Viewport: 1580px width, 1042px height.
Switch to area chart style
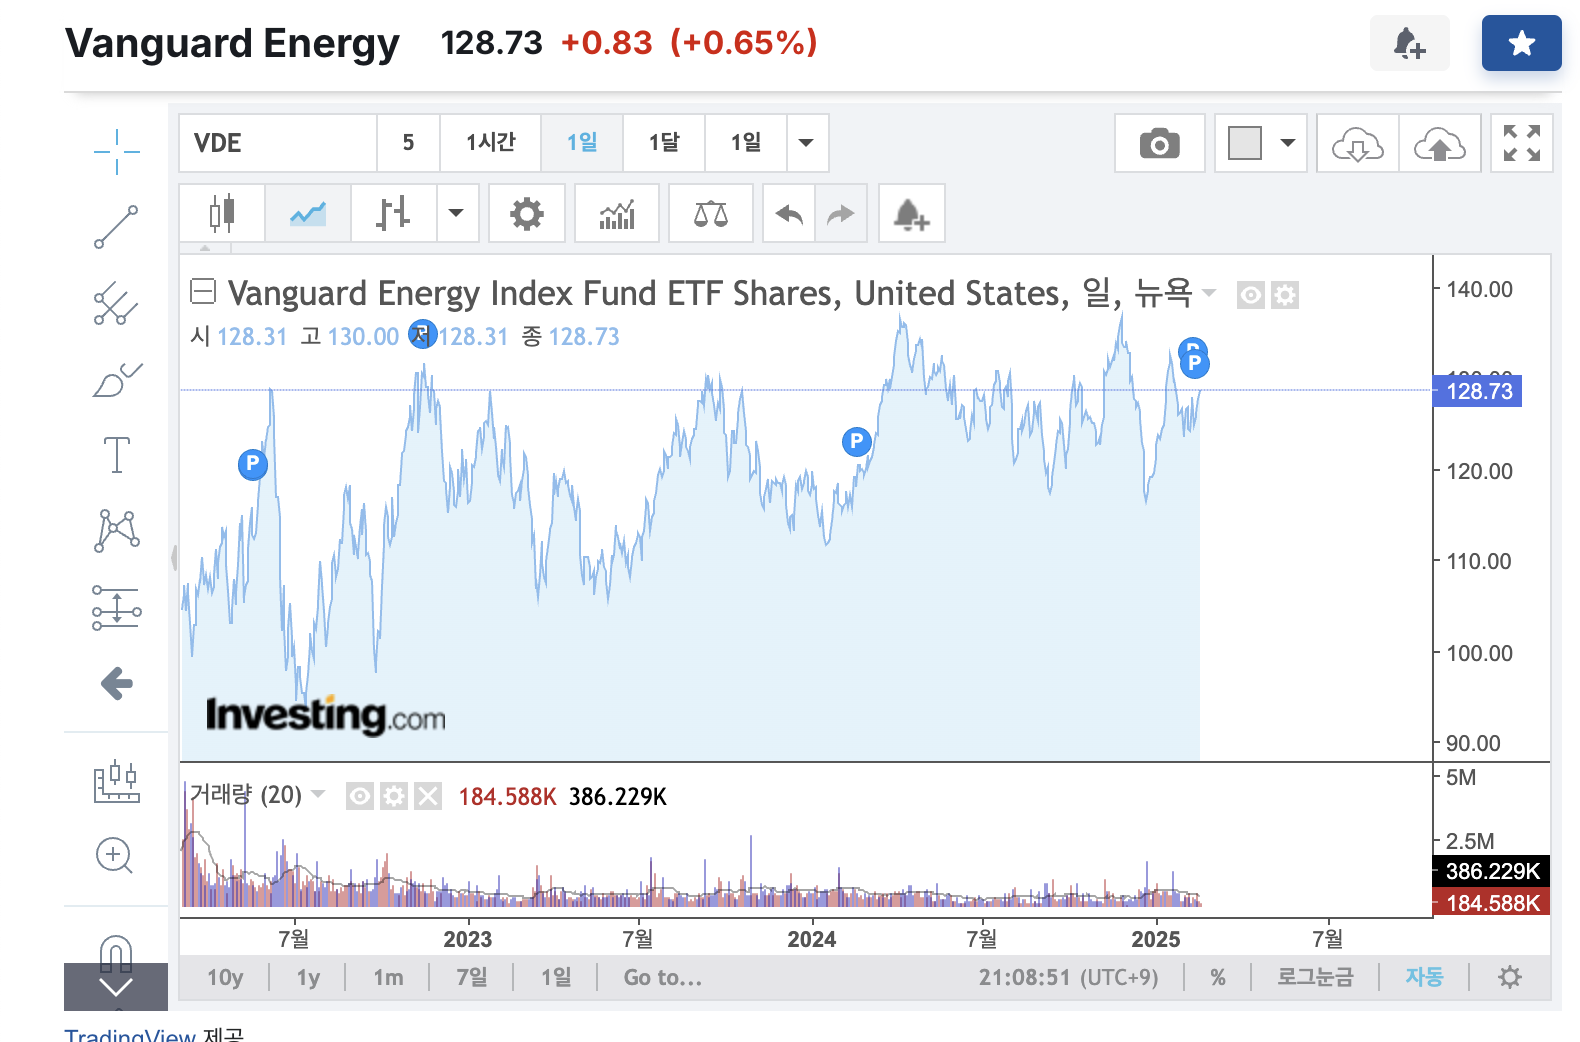point(308,213)
